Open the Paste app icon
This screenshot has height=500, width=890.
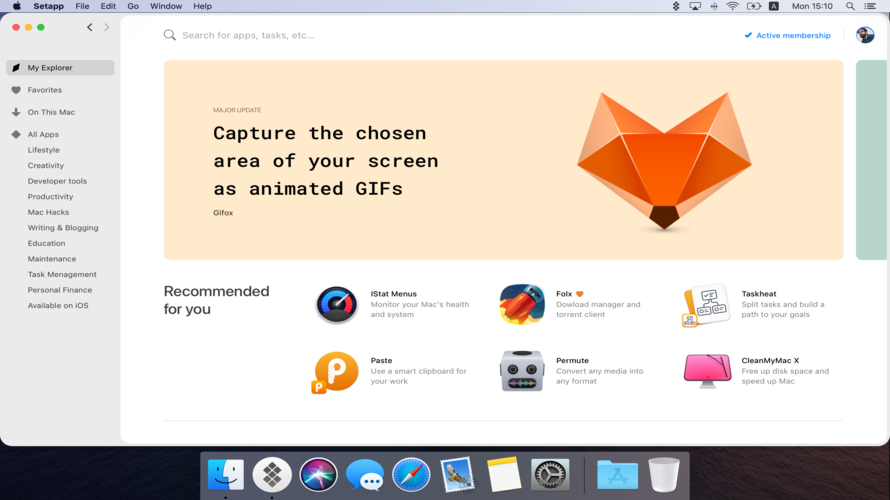click(x=335, y=372)
